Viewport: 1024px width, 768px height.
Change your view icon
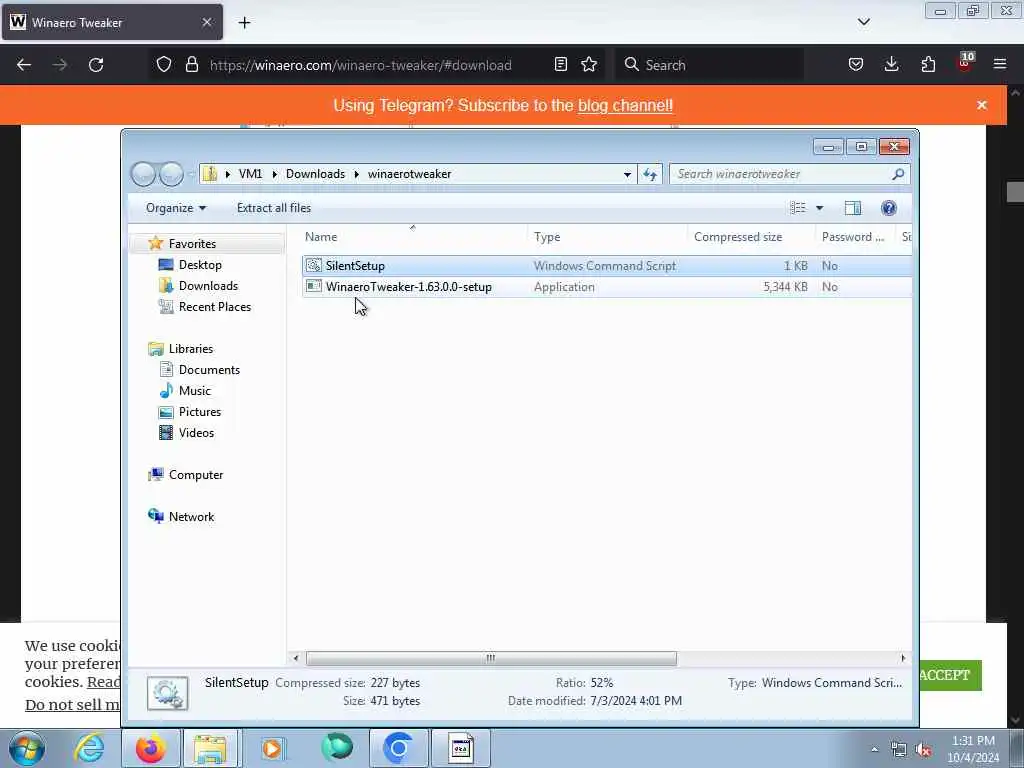[x=797, y=208]
